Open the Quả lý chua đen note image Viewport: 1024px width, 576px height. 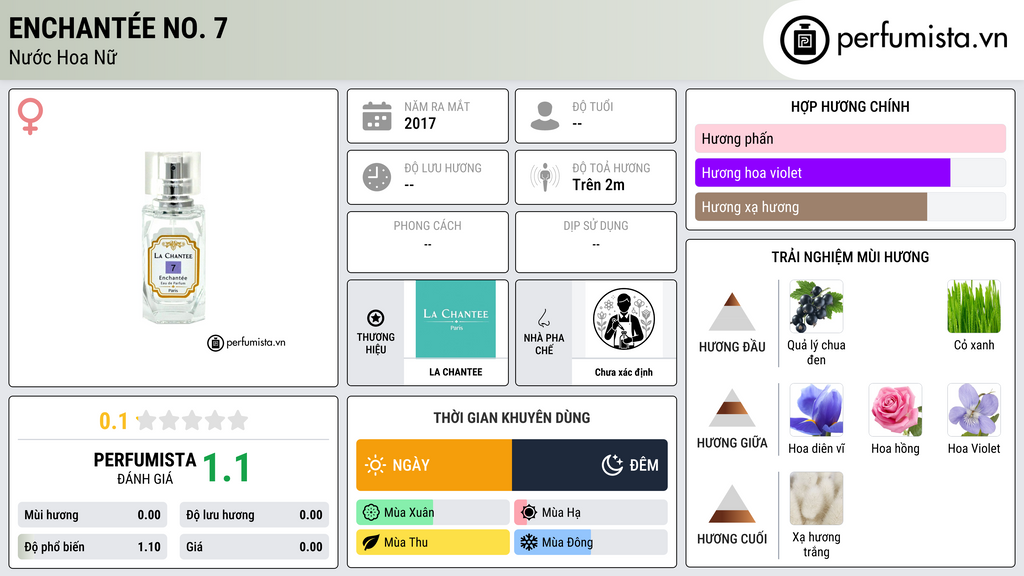coord(816,306)
